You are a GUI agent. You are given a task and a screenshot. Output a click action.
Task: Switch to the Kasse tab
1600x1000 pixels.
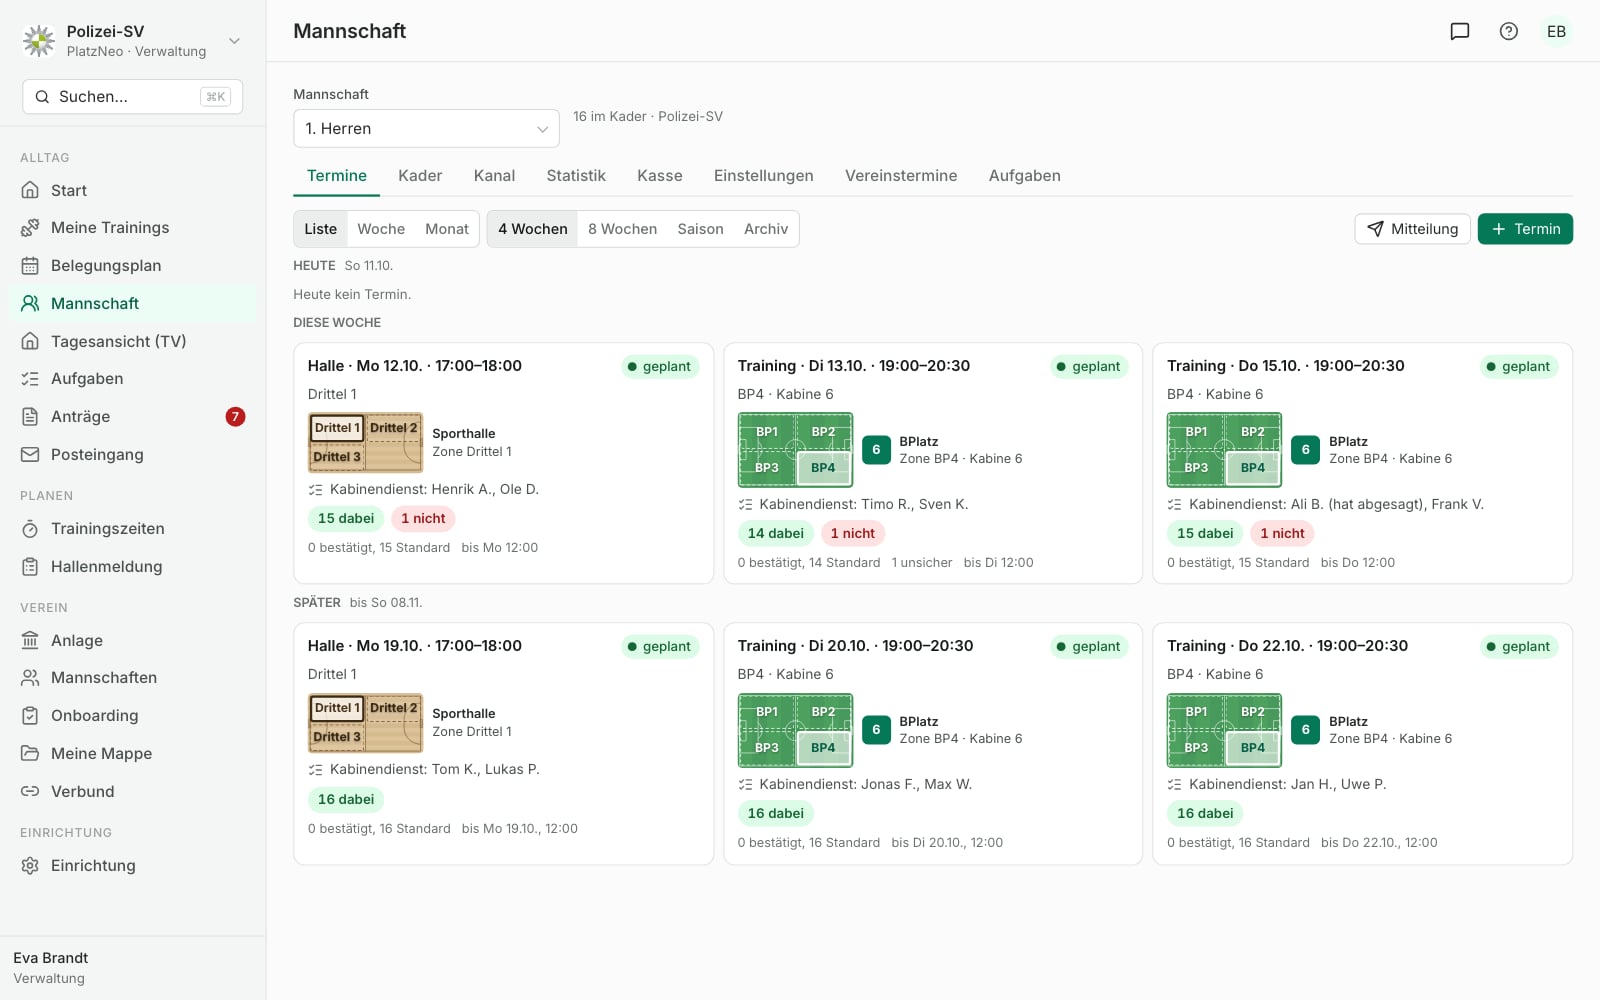pyautogui.click(x=660, y=176)
